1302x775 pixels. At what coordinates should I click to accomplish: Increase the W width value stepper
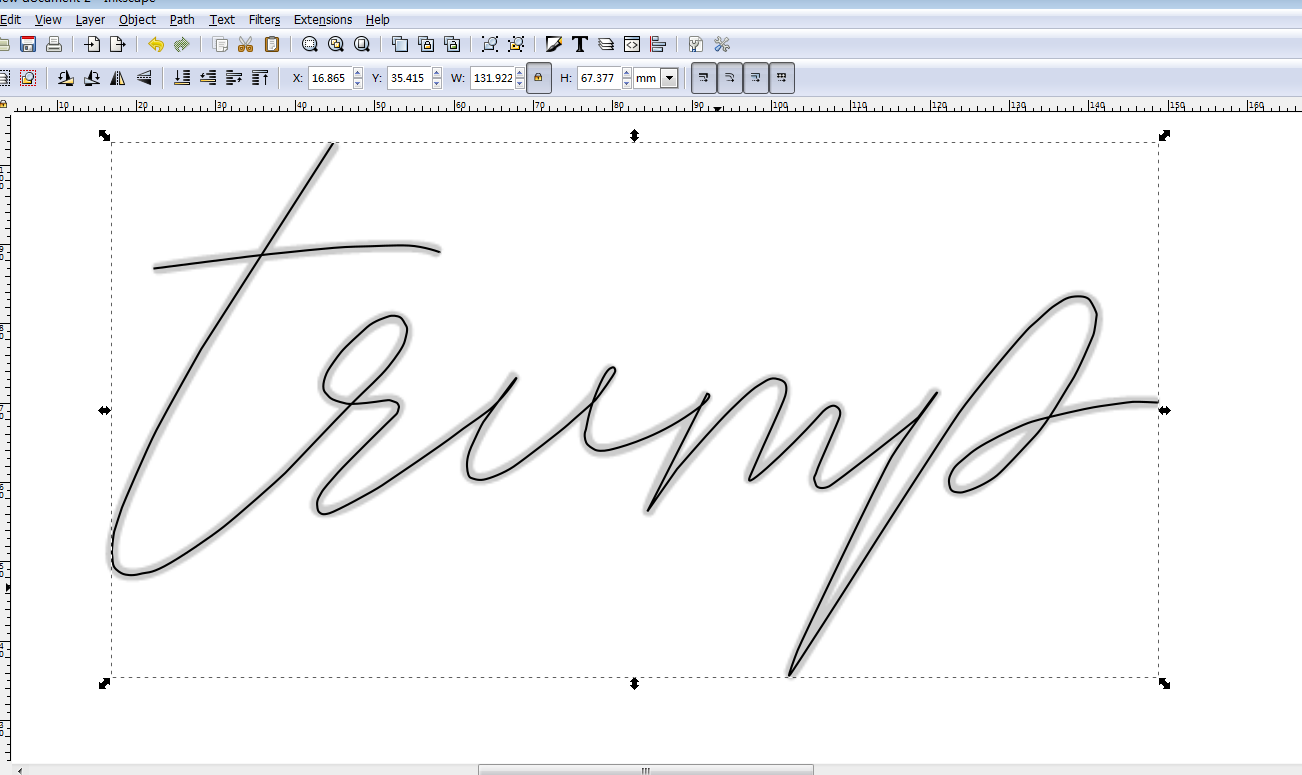pyautogui.click(x=519, y=72)
